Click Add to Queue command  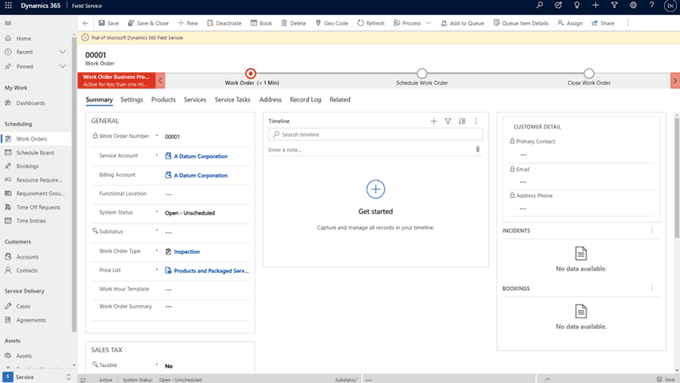click(x=462, y=23)
